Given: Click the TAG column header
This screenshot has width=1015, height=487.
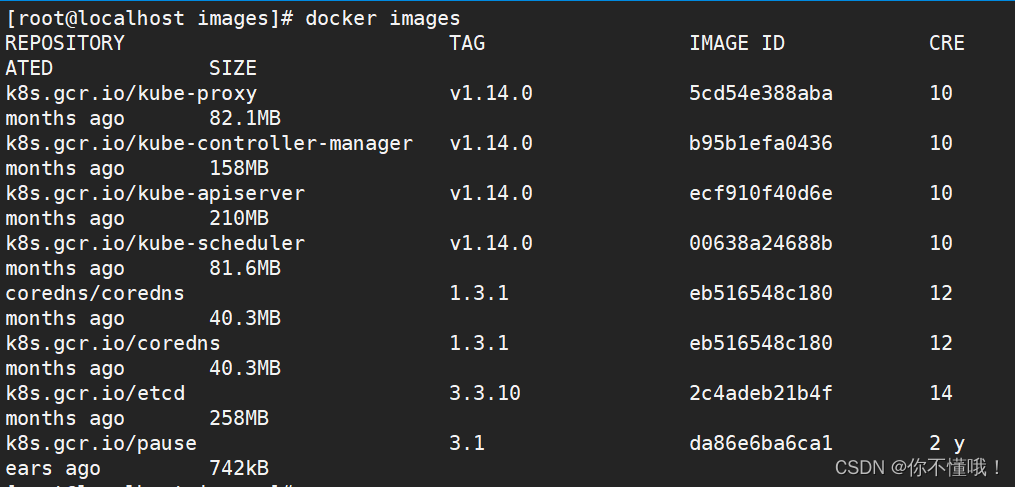Looking at the screenshot, I should coord(467,43).
